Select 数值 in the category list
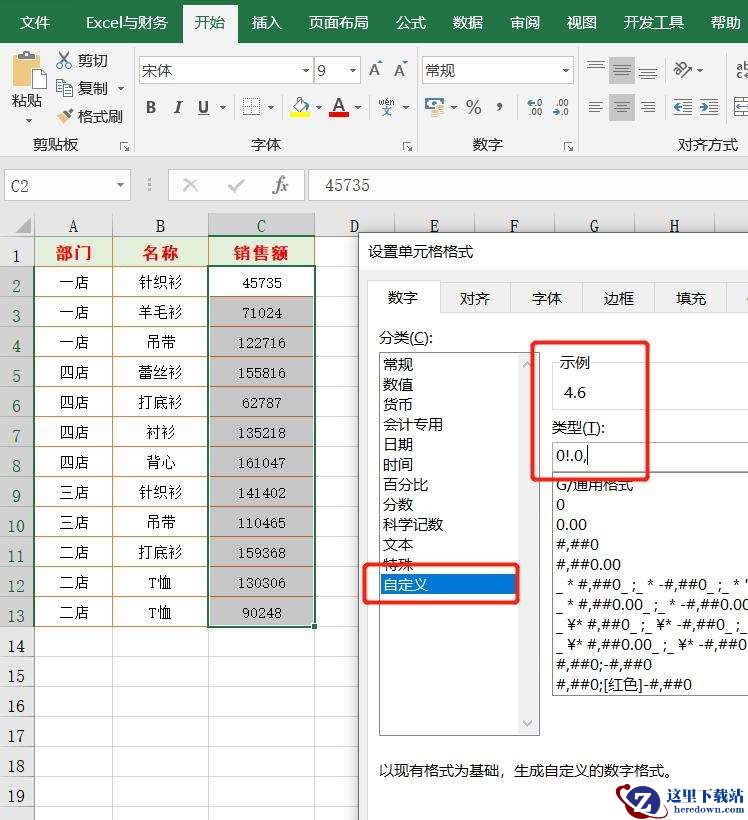The width and height of the screenshot is (748, 820). (x=398, y=384)
